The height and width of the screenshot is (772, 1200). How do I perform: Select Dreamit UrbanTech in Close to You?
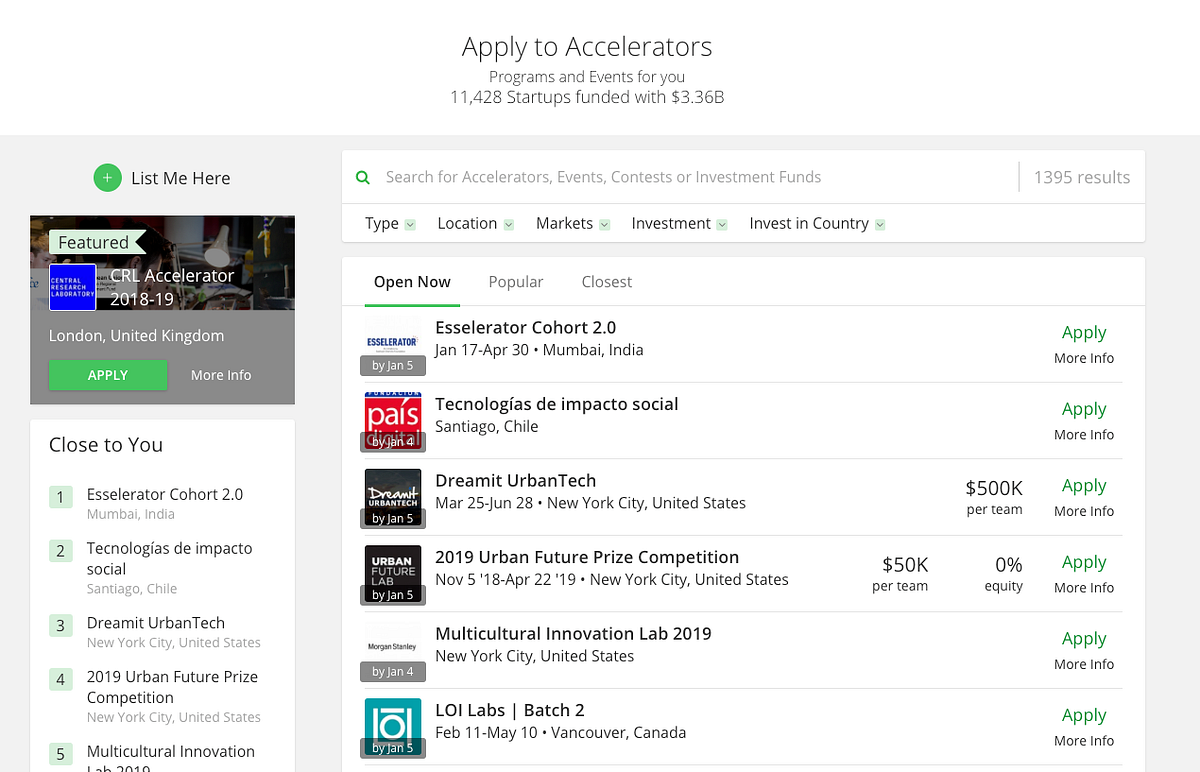tap(156, 623)
